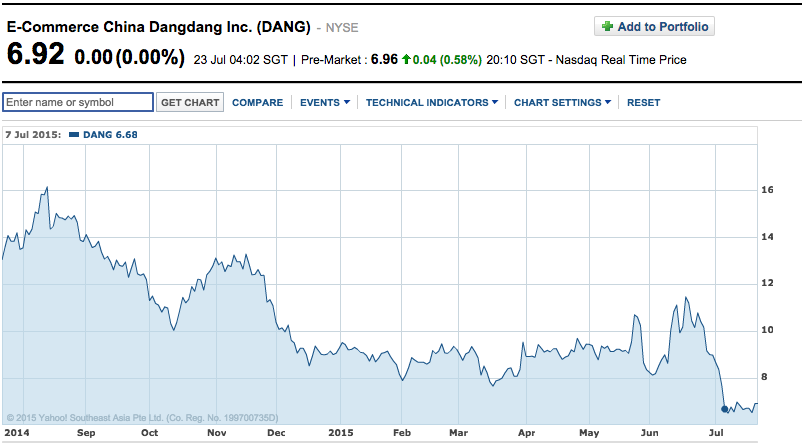
Task: Click the Oct label on time axis
Action: pos(149,433)
